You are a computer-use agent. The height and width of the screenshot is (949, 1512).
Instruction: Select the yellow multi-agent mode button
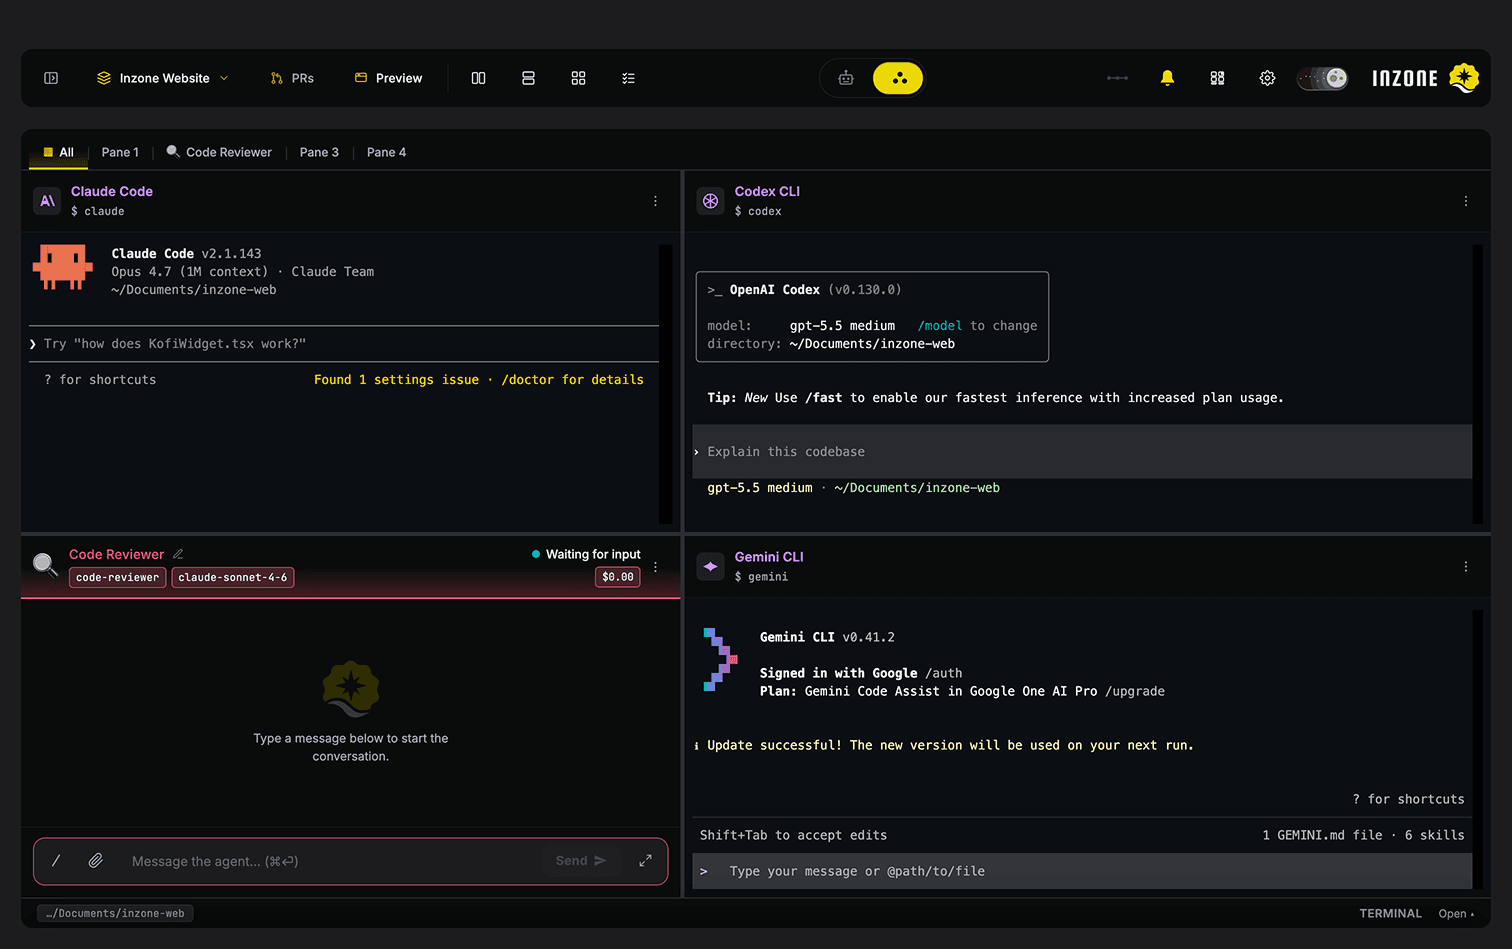pos(898,78)
